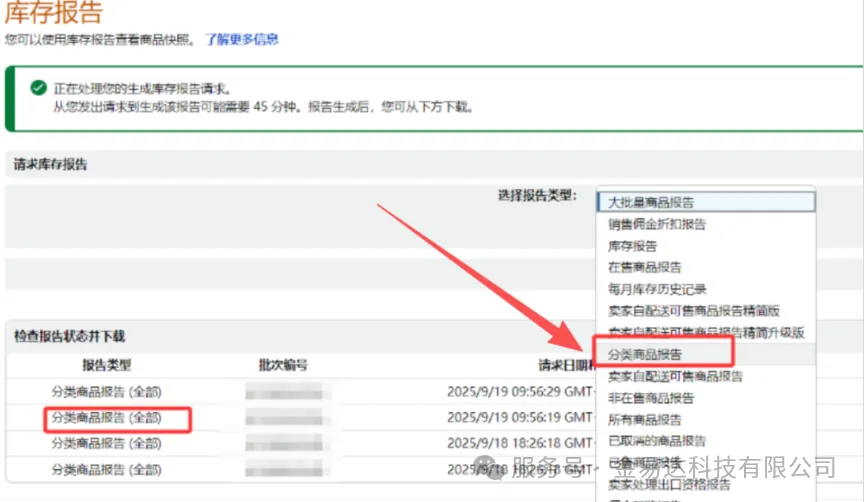Pick the 库存报告 dropdown option
This screenshot has height=502, width=864.
(x=632, y=246)
